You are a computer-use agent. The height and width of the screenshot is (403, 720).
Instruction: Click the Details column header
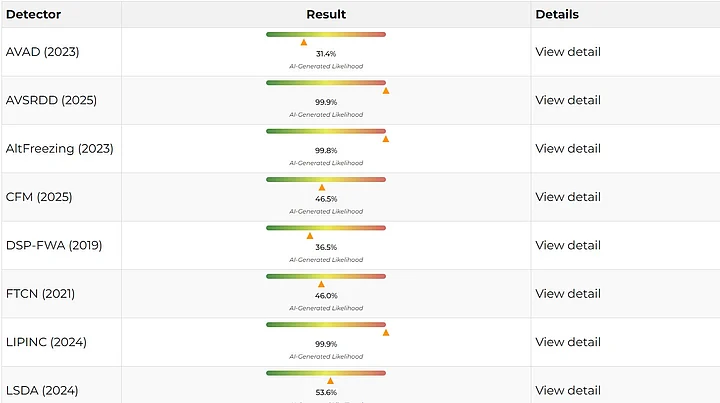pos(557,14)
